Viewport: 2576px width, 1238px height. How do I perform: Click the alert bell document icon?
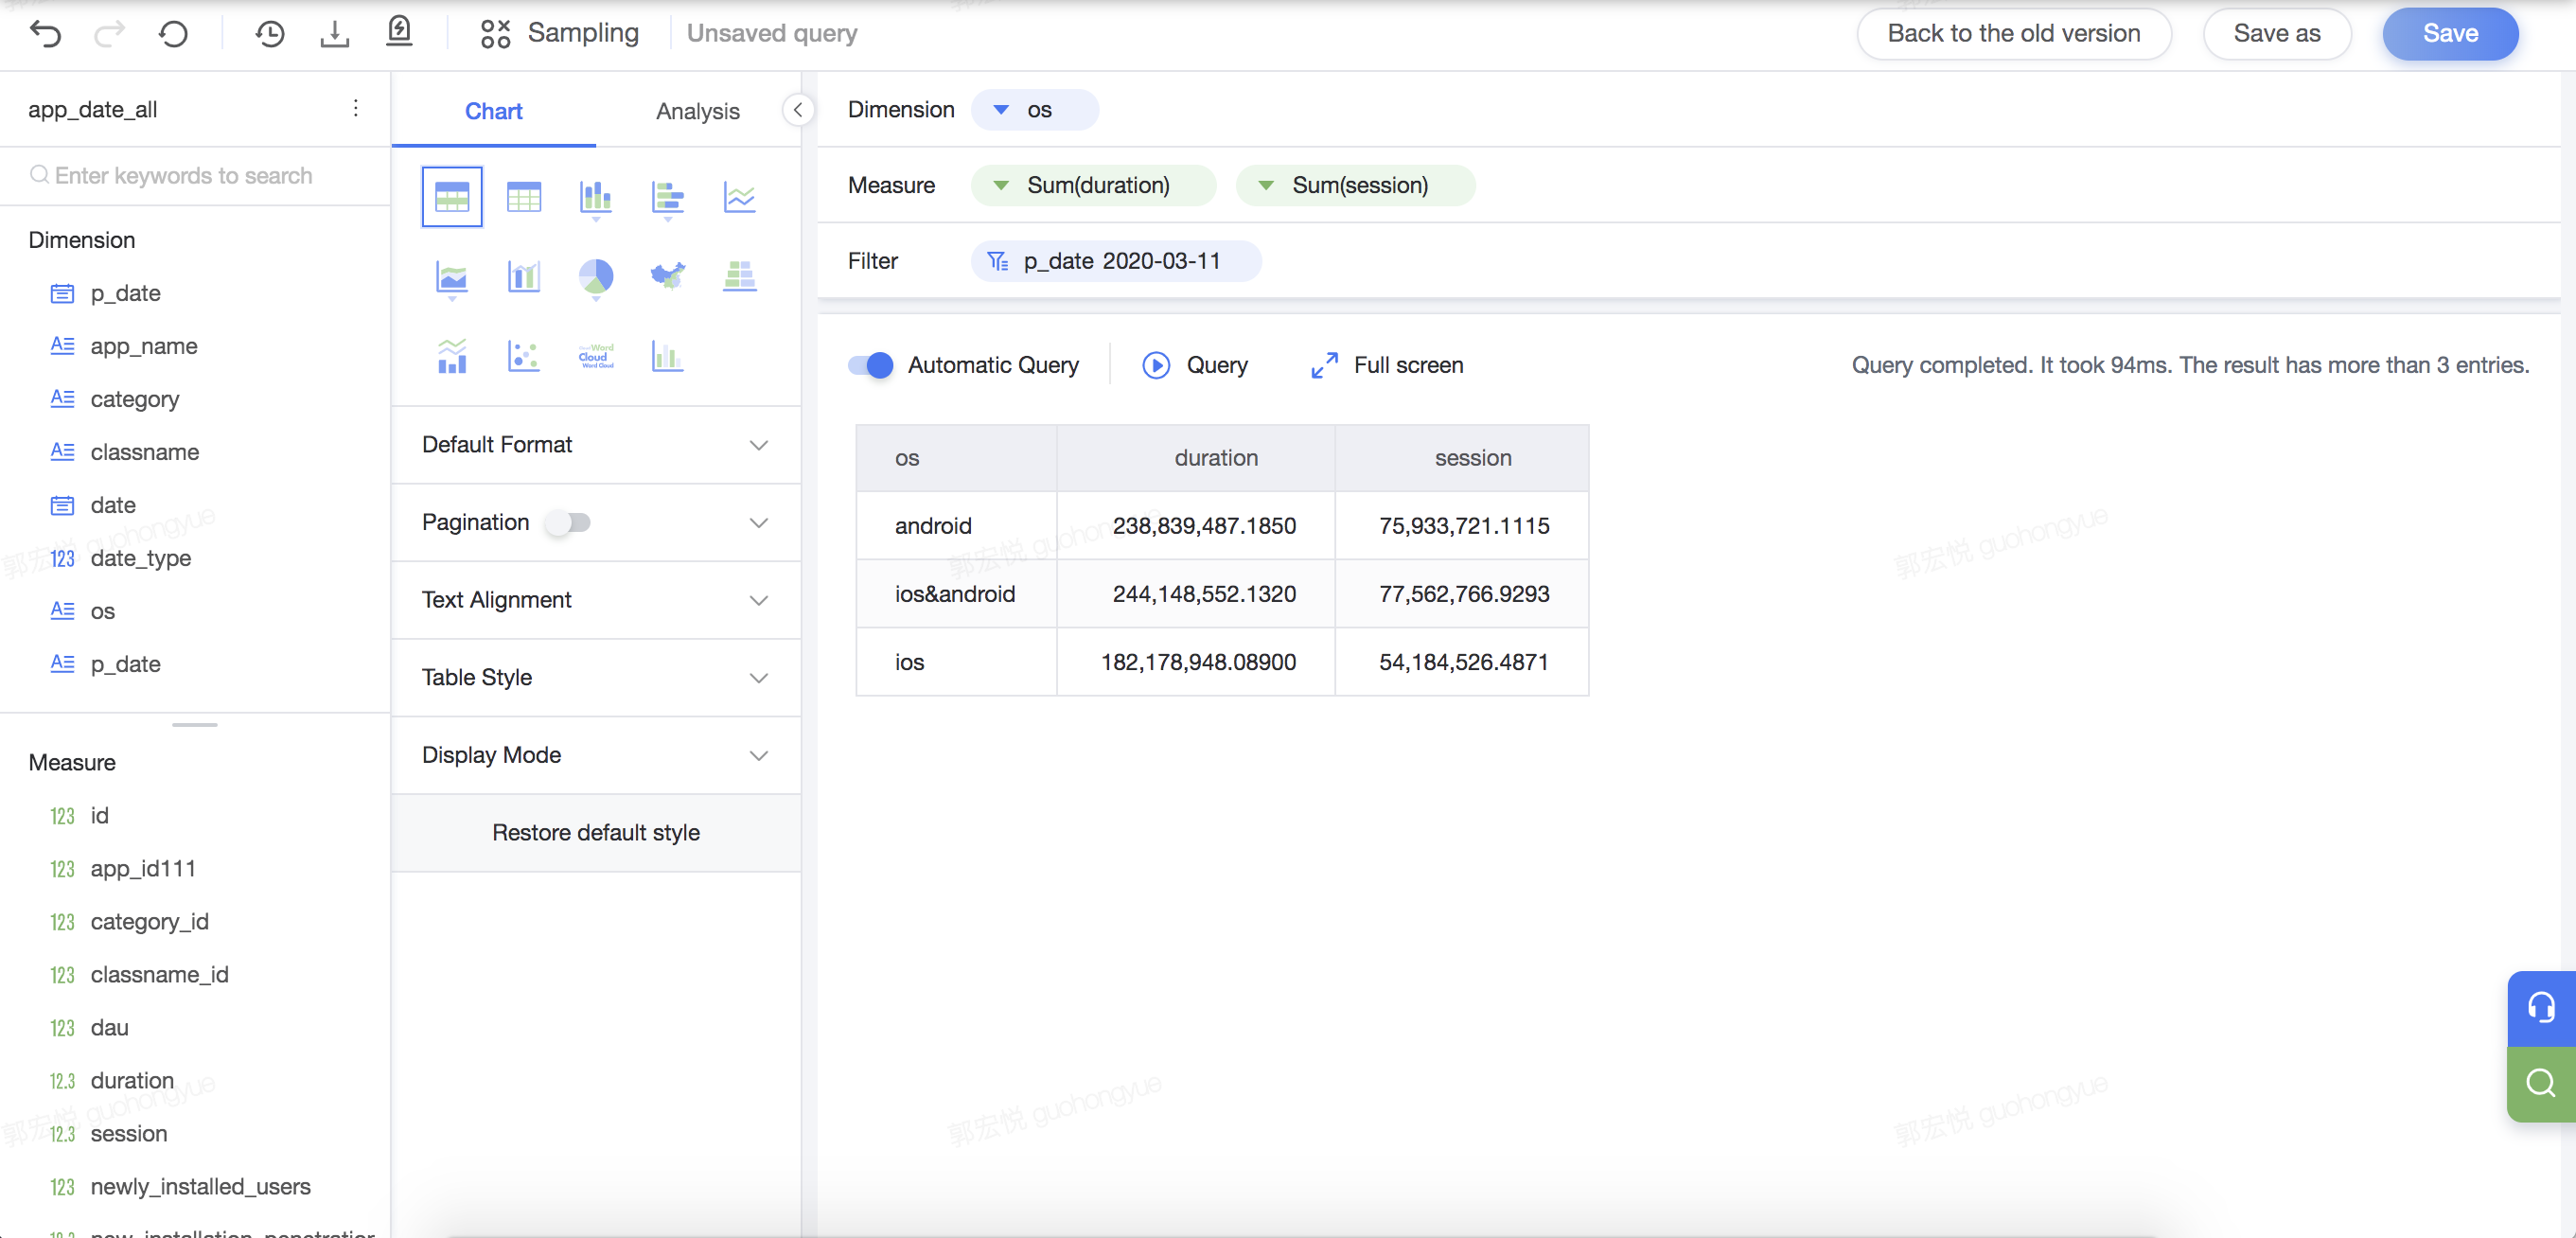399,32
